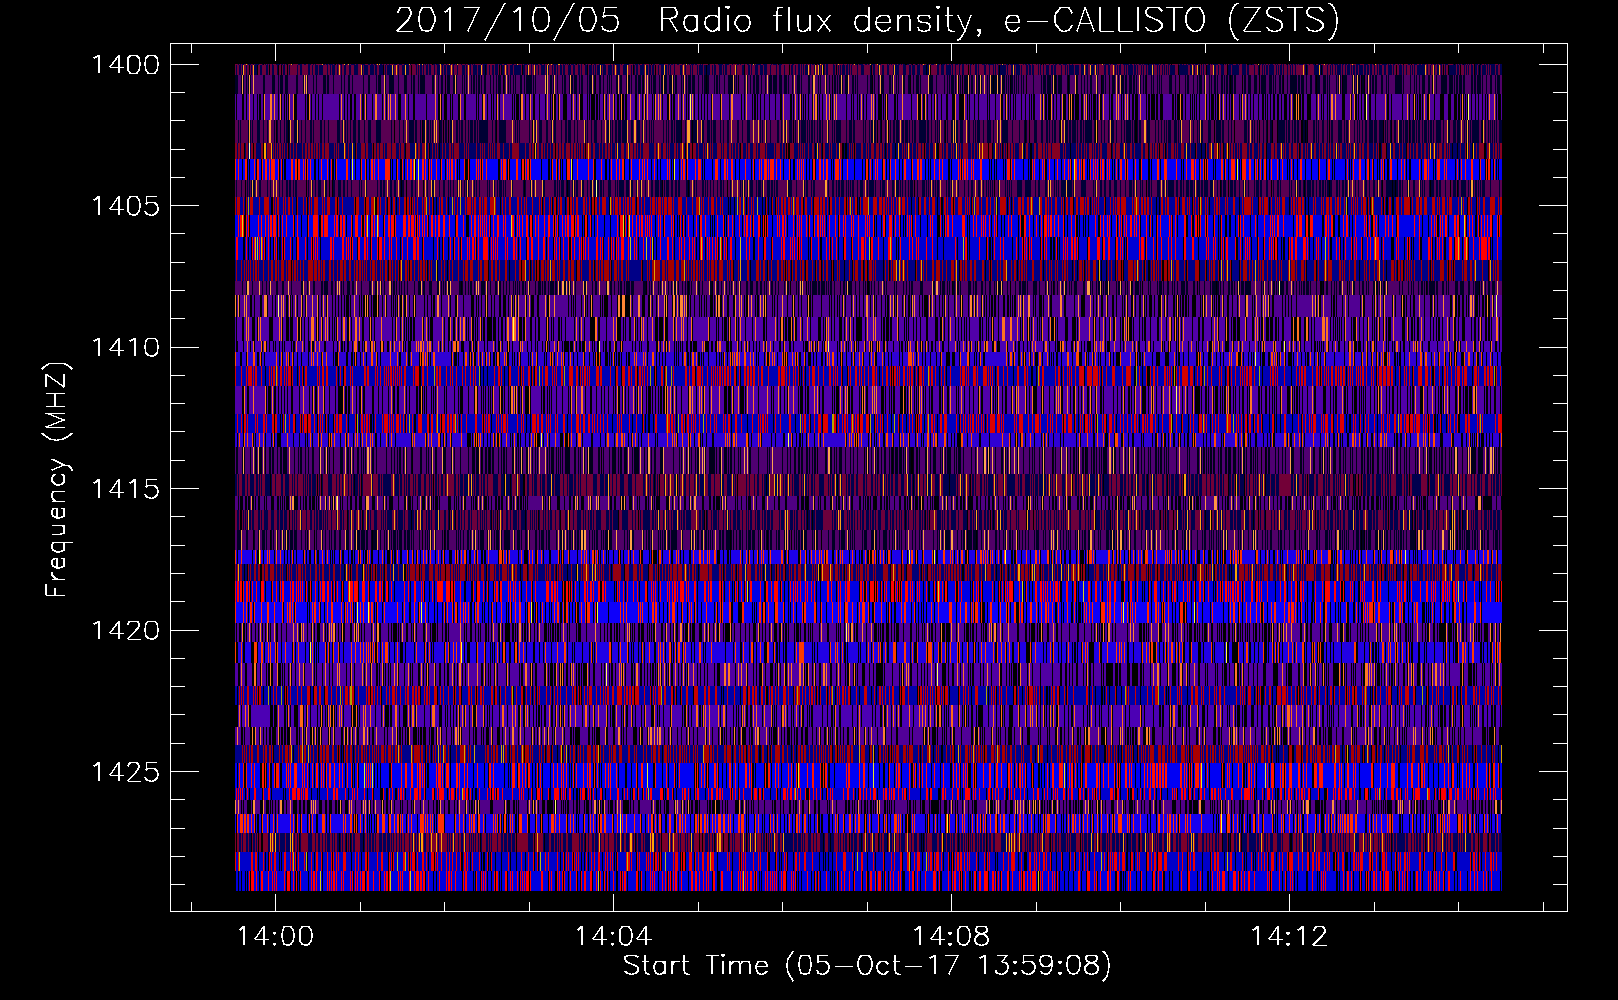Viewport: 1618px width, 1000px height.
Task: Click the 1425 frequency tick label
Action: point(125,772)
